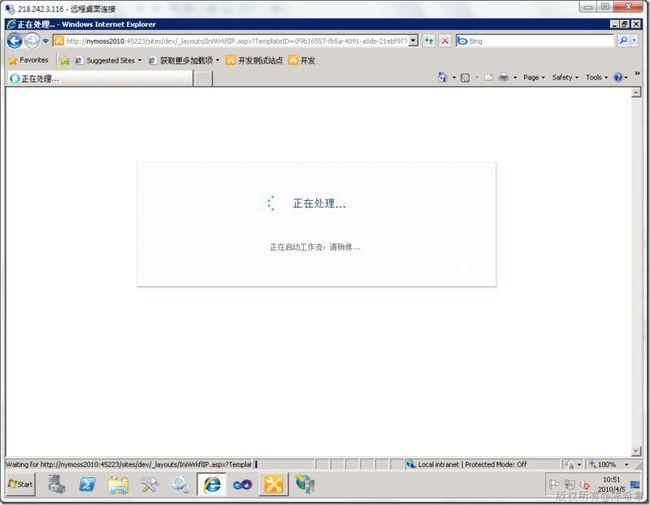Image resolution: width=650 pixels, height=505 pixels.
Task: Open a new blank tab
Action: click(203, 78)
